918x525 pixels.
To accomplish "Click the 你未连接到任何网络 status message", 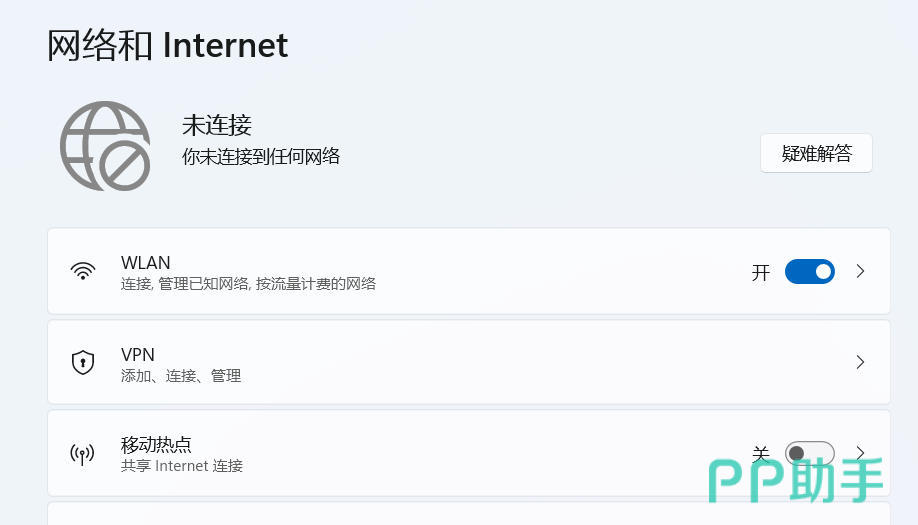I will pos(261,156).
